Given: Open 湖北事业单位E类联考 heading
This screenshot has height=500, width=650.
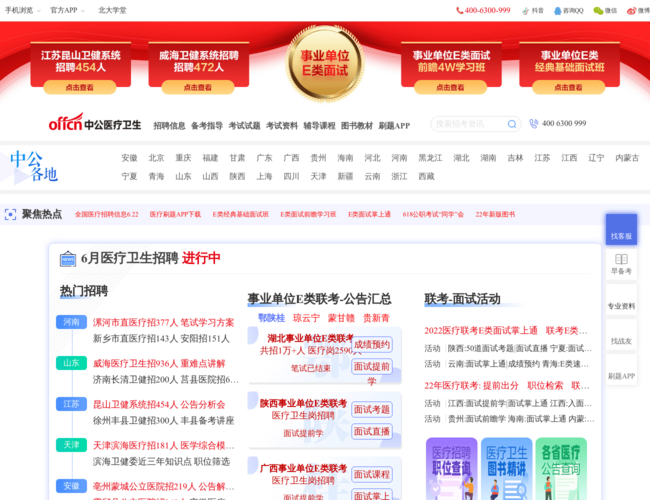Looking at the screenshot, I should tap(310, 338).
